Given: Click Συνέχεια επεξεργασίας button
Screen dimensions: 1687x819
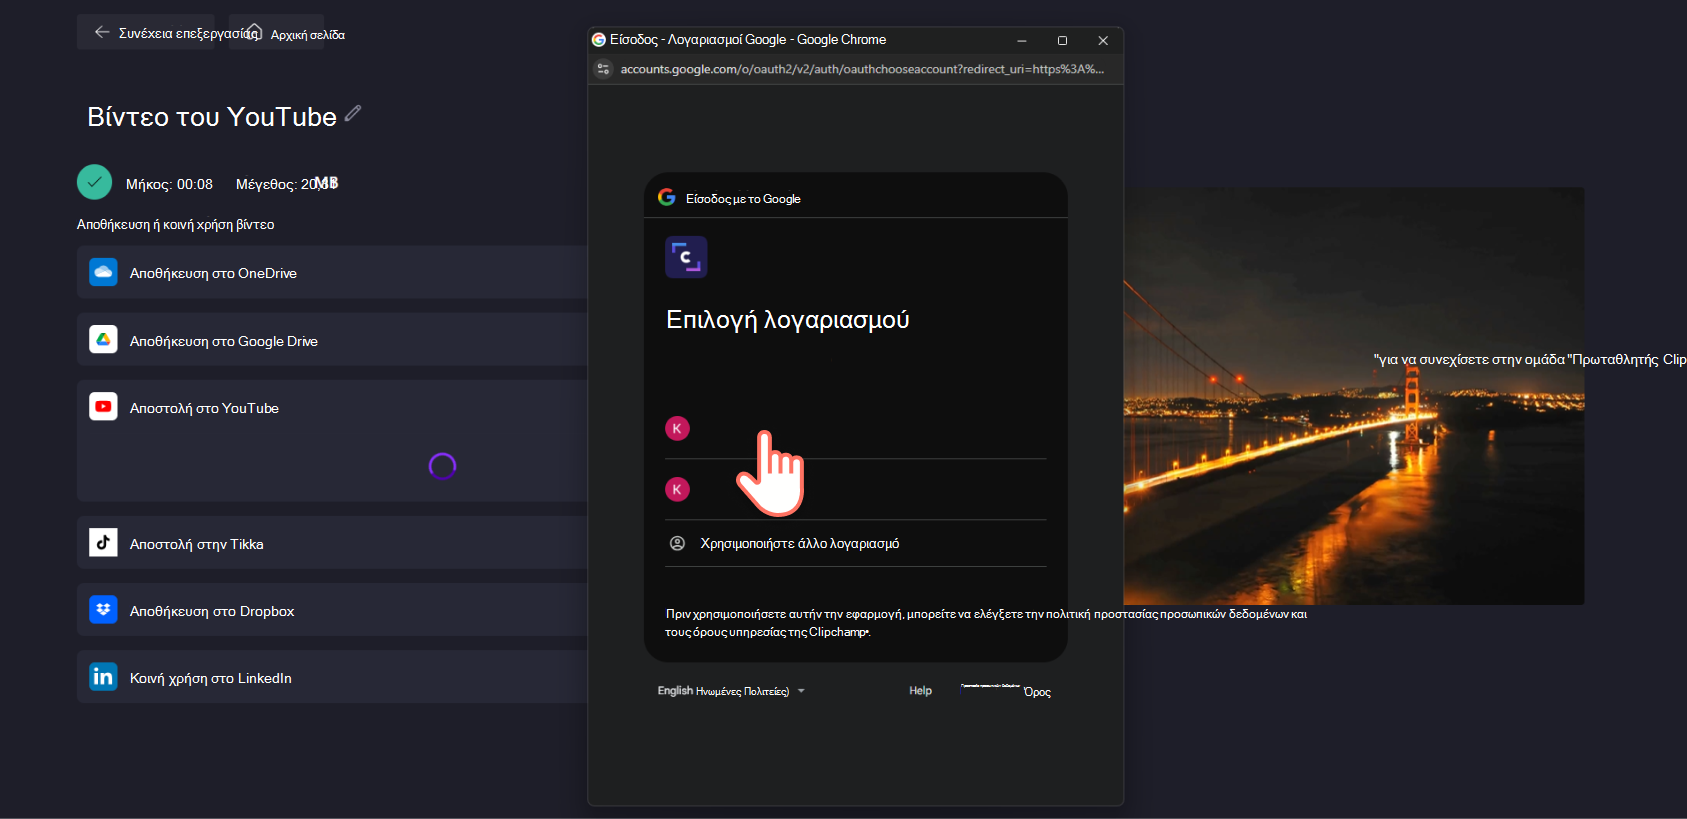Looking at the screenshot, I should point(146,32).
